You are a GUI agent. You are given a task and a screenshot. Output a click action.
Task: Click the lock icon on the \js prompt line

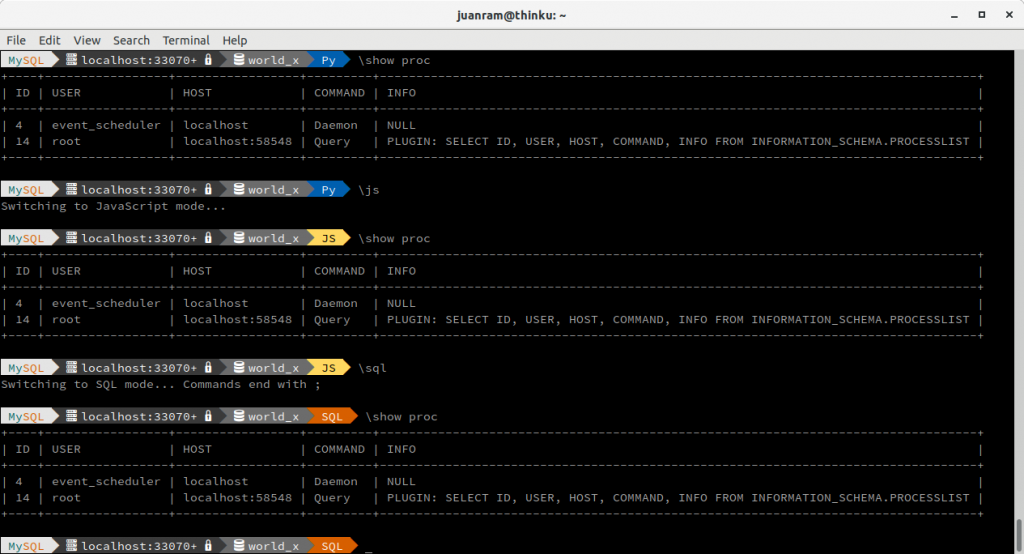tap(208, 190)
